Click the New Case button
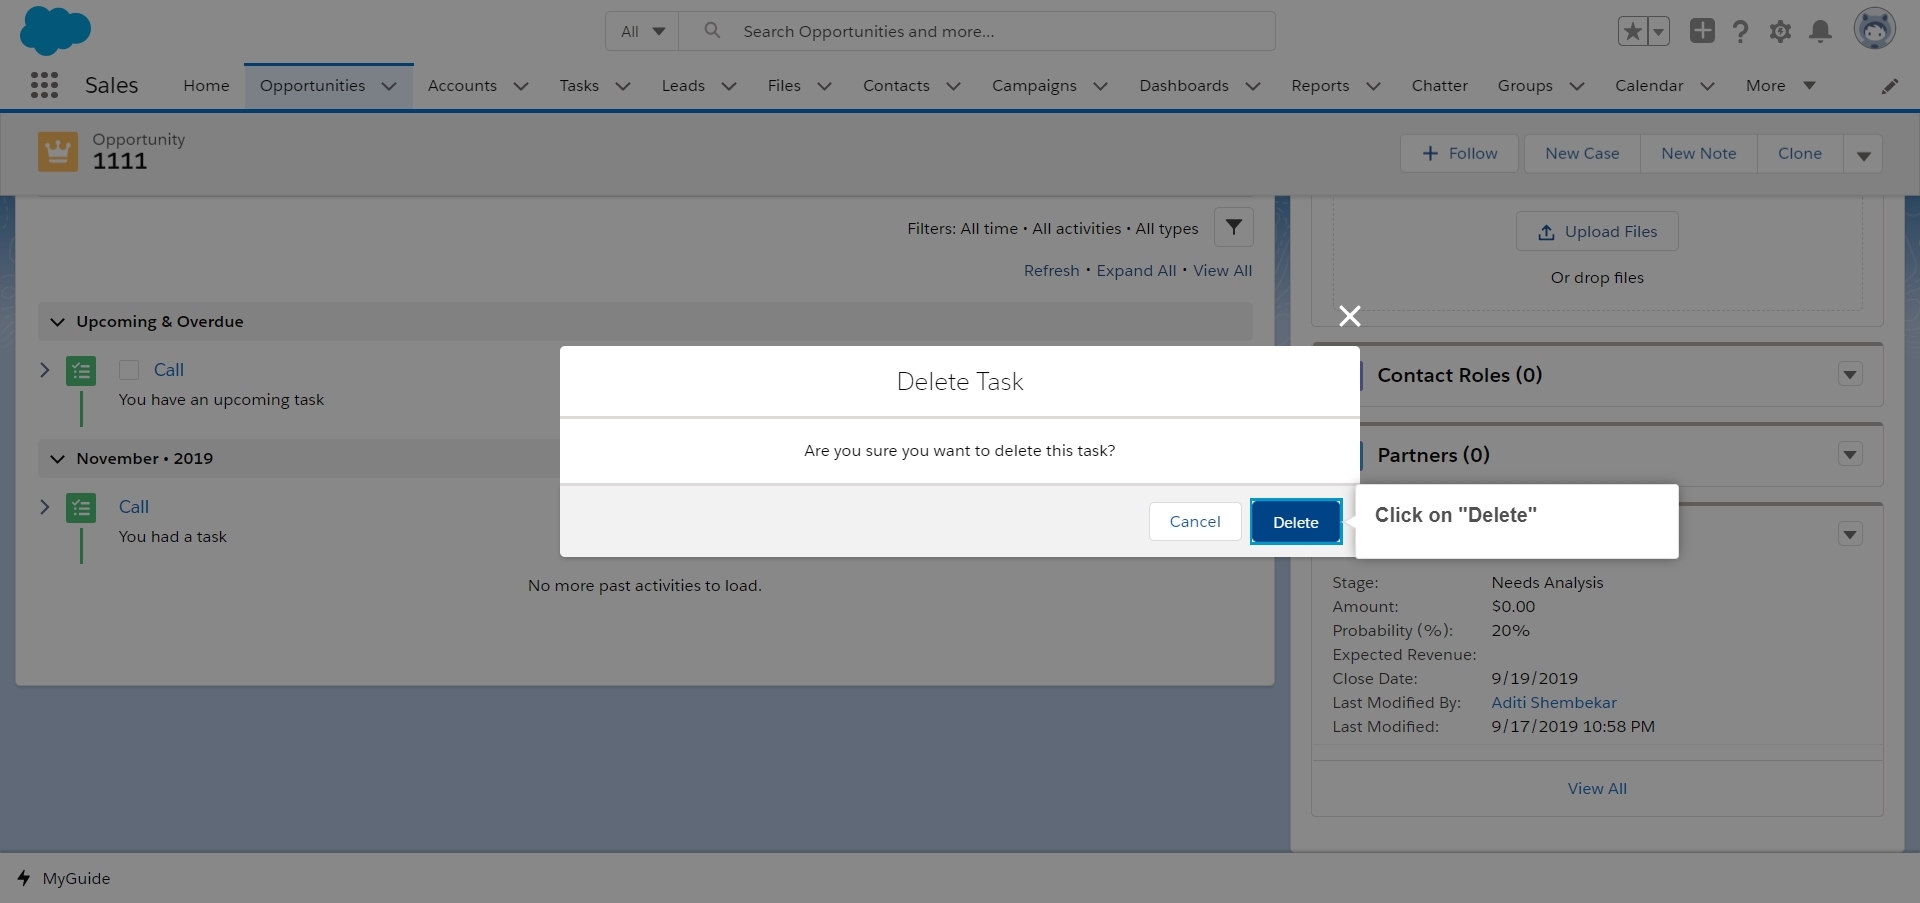Viewport: 1920px width, 903px height. (1582, 154)
